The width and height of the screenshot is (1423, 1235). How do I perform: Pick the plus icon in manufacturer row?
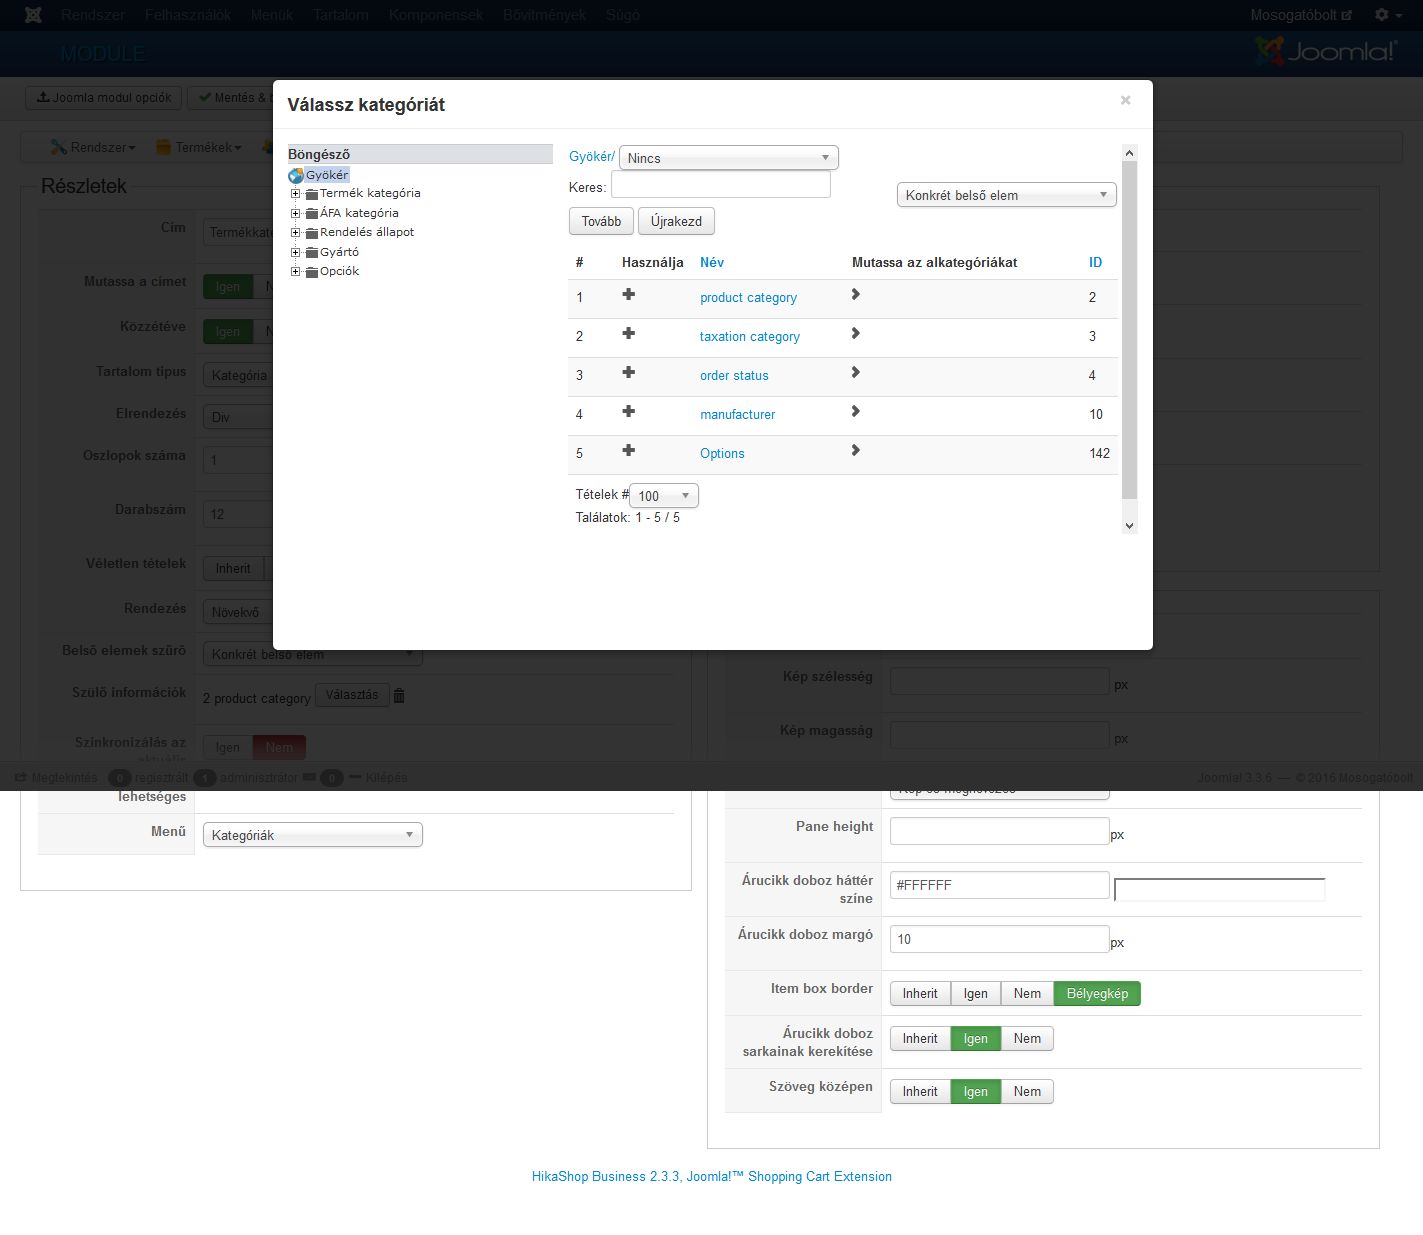628,412
